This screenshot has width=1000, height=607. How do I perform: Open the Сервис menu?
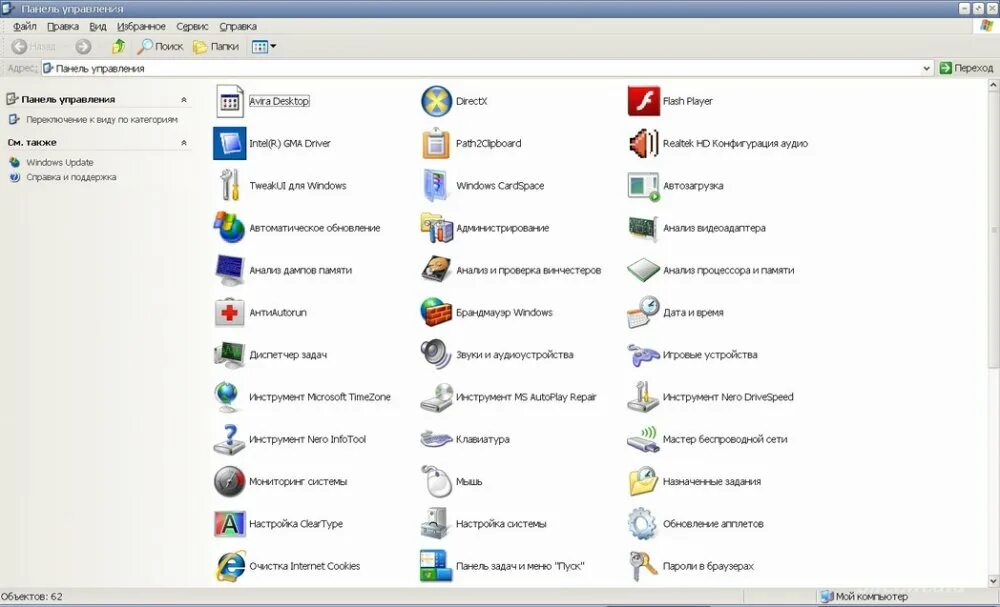(x=192, y=27)
